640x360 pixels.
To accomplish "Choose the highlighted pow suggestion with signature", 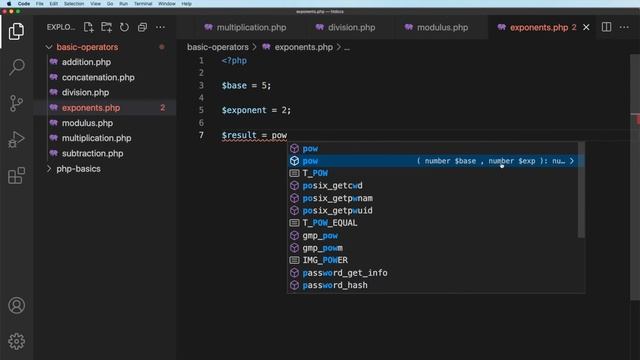I will [433, 161].
